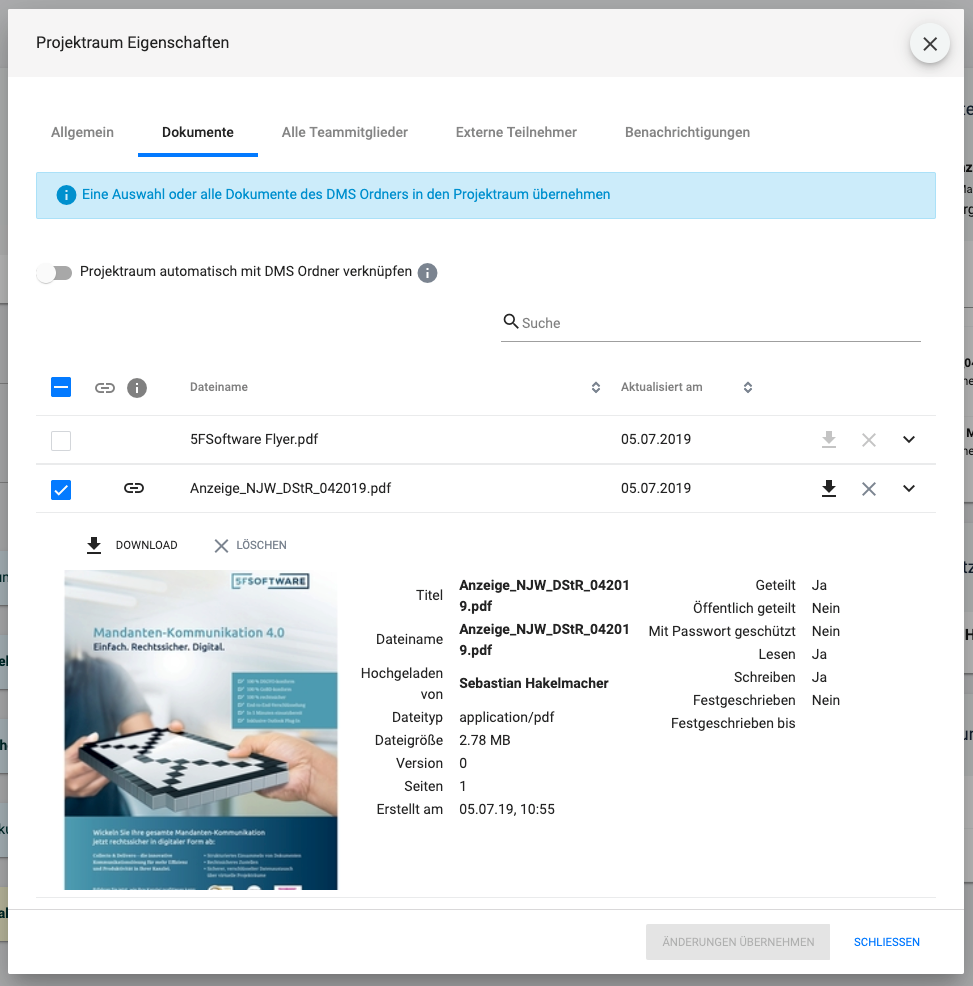Select the Dokumente tab

[197, 132]
